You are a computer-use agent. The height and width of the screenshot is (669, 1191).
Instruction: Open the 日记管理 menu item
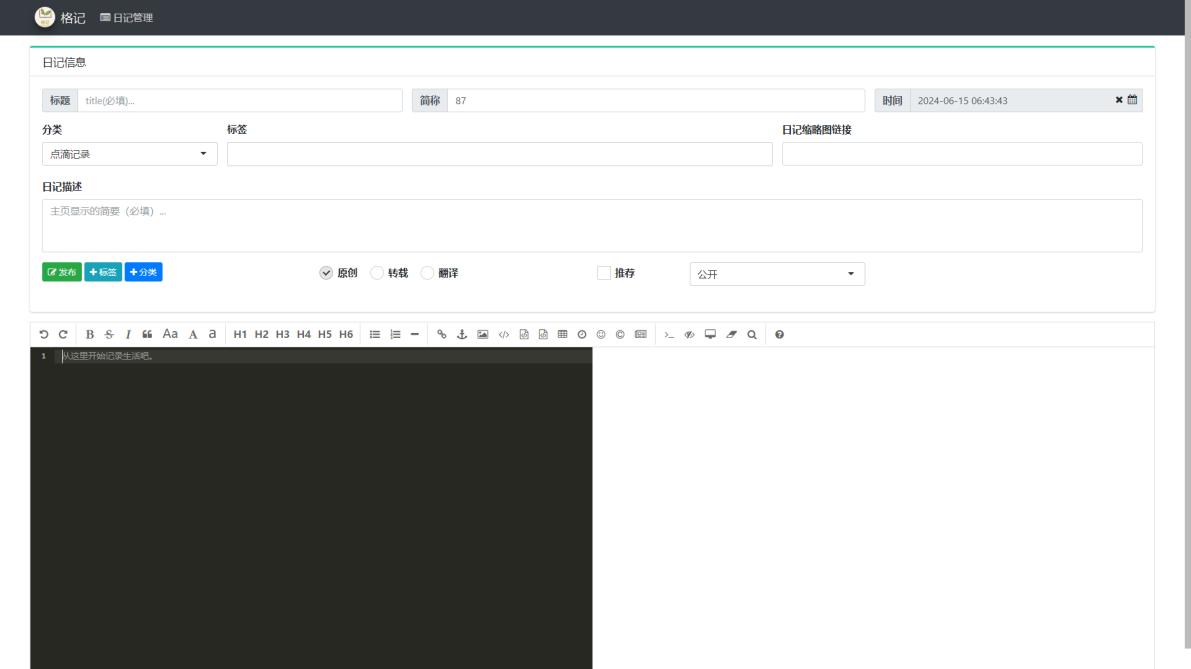(x=126, y=17)
